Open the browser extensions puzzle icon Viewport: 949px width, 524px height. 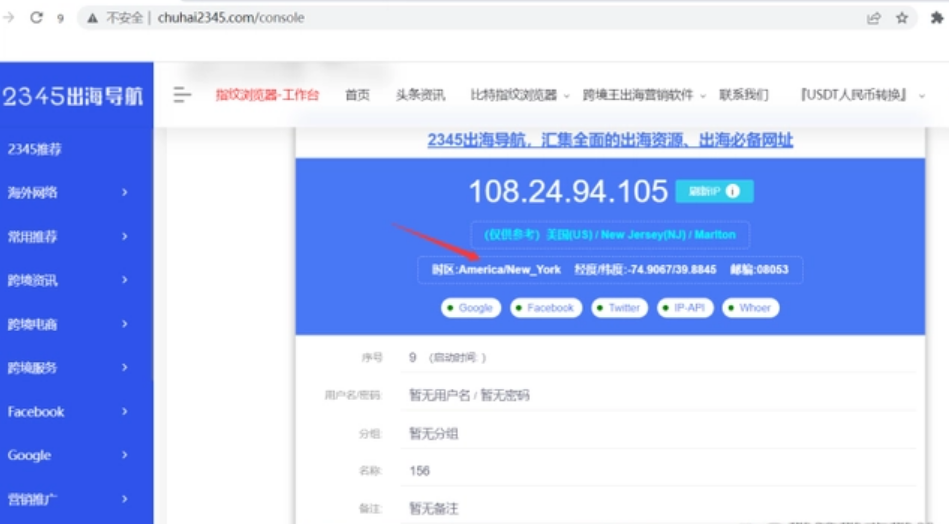(937, 17)
